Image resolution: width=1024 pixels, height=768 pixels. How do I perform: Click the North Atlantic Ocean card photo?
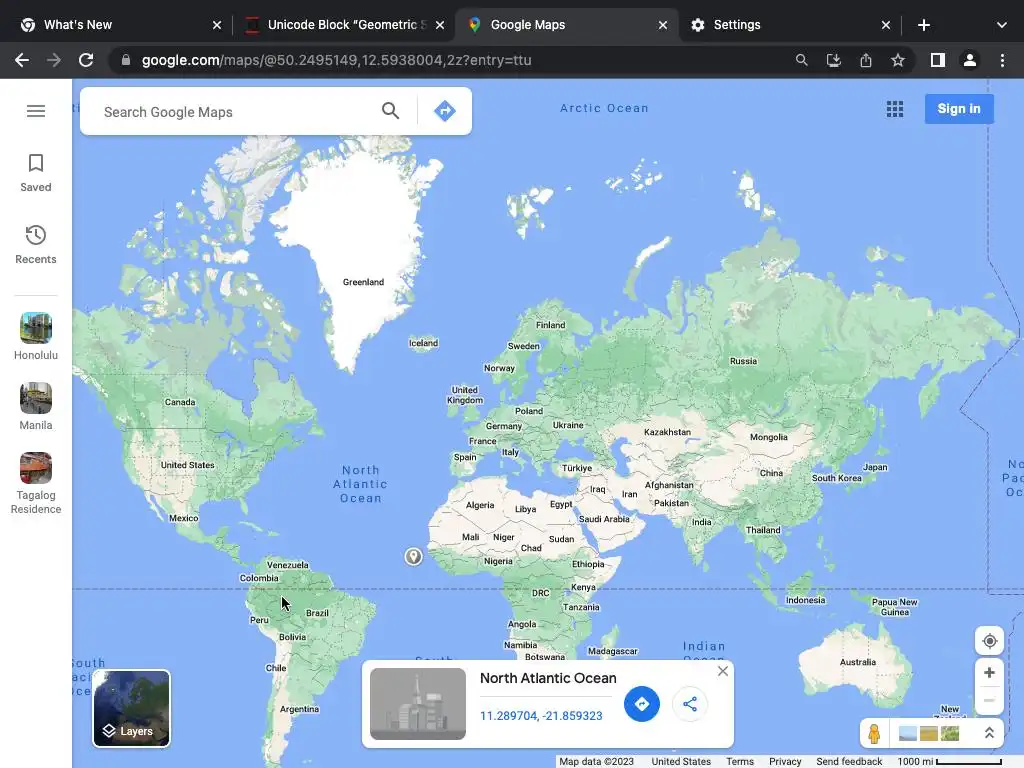point(418,704)
